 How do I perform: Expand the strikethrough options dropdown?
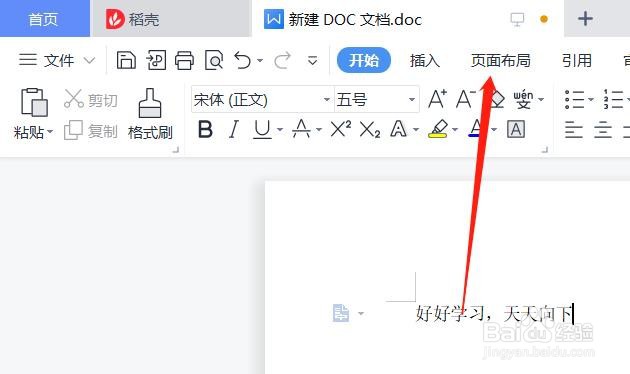(x=319, y=130)
